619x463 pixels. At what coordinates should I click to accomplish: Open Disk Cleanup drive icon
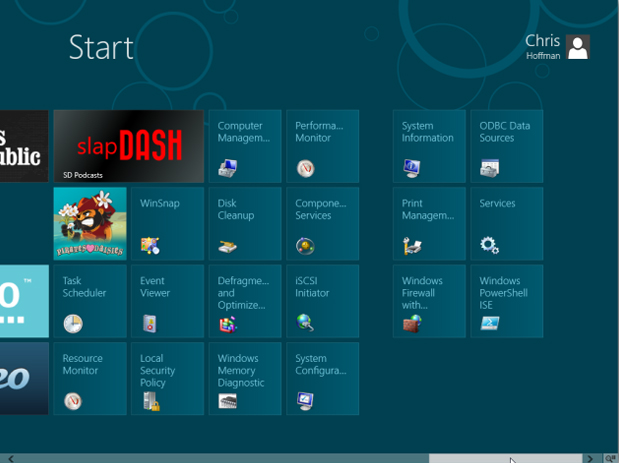pyautogui.click(x=228, y=247)
